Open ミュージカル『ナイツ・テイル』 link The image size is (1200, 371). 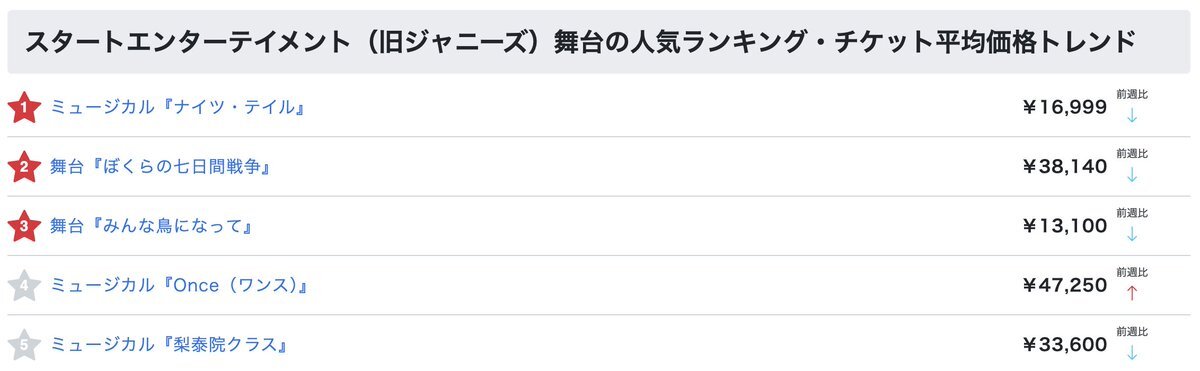[x=178, y=107]
